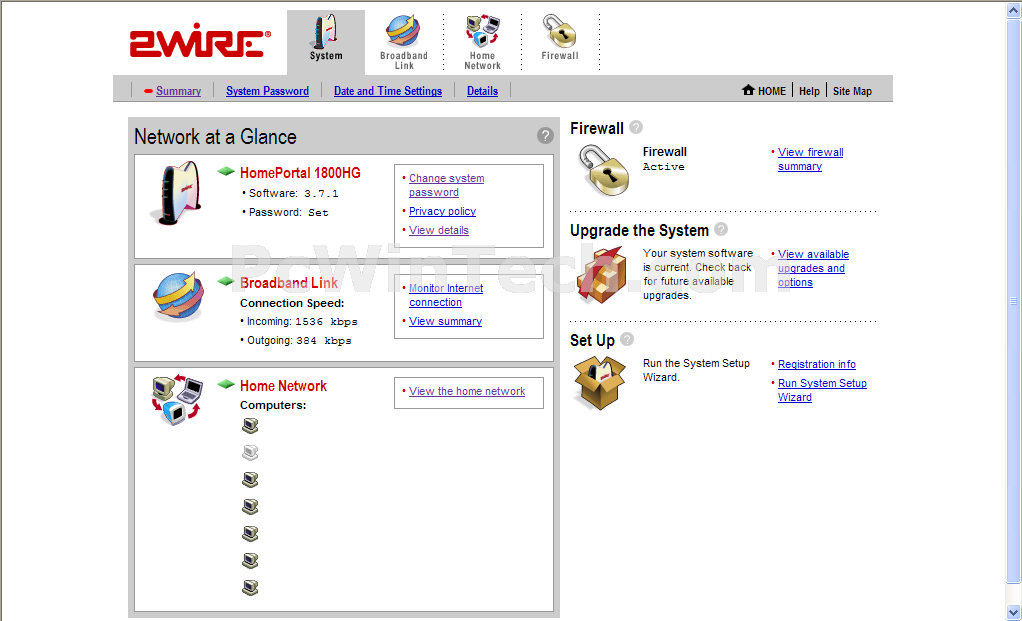Click Upgrade the System help icon
The image size is (1022, 621).
pos(721,229)
